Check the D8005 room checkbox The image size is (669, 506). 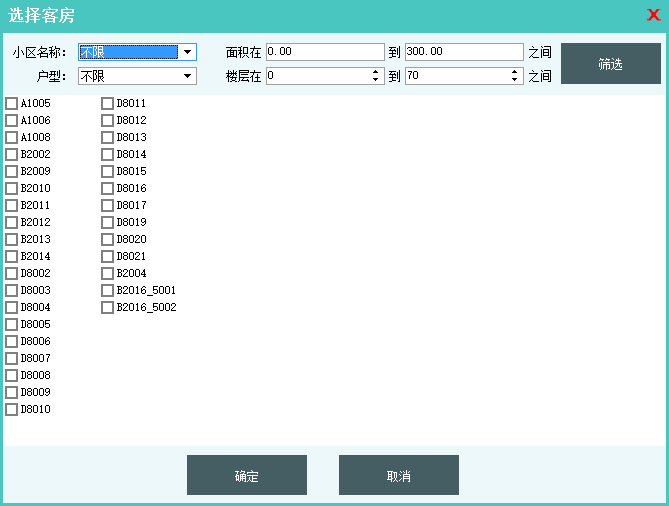coord(12,325)
